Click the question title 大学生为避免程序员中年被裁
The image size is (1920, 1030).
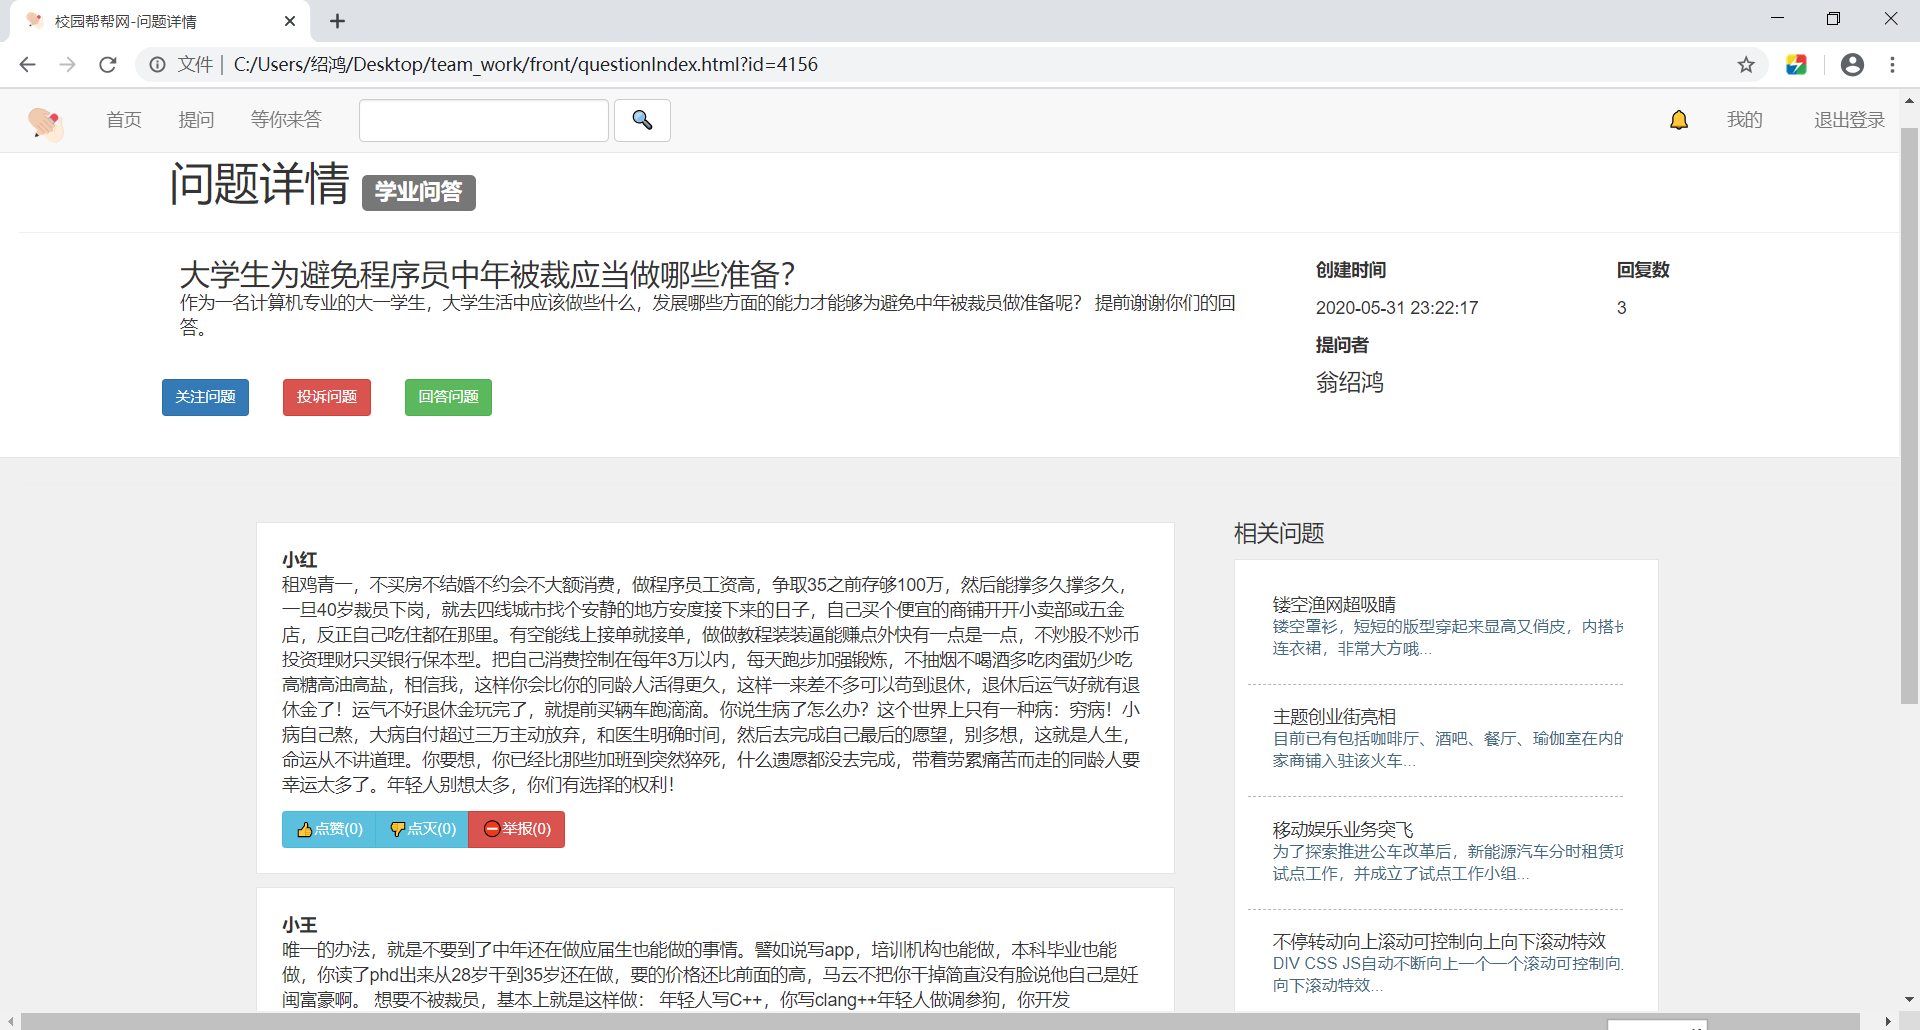tap(487, 274)
